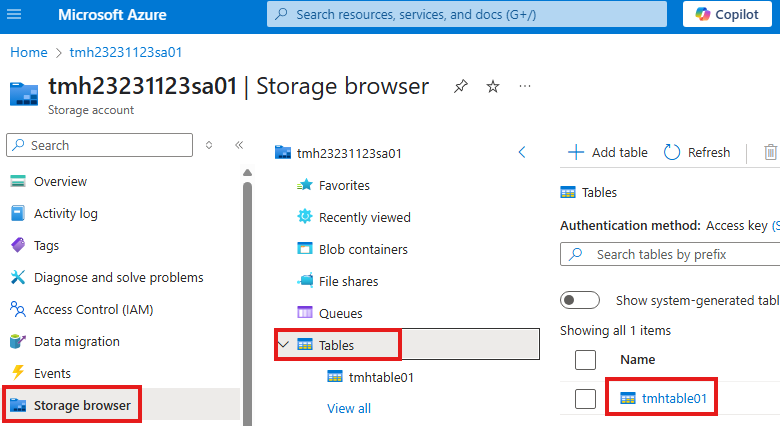Click the Events lightning icon
Screen dimensions: 780x426
point(18,373)
